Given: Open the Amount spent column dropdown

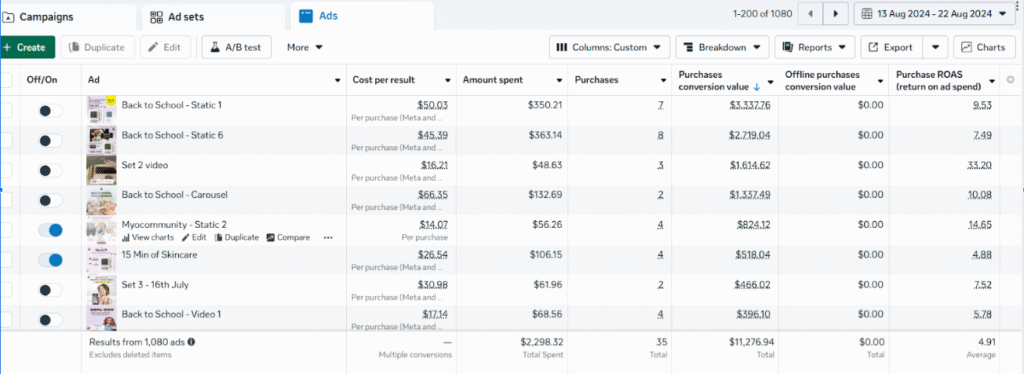Looking at the screenshot, I should click(560, 80).
